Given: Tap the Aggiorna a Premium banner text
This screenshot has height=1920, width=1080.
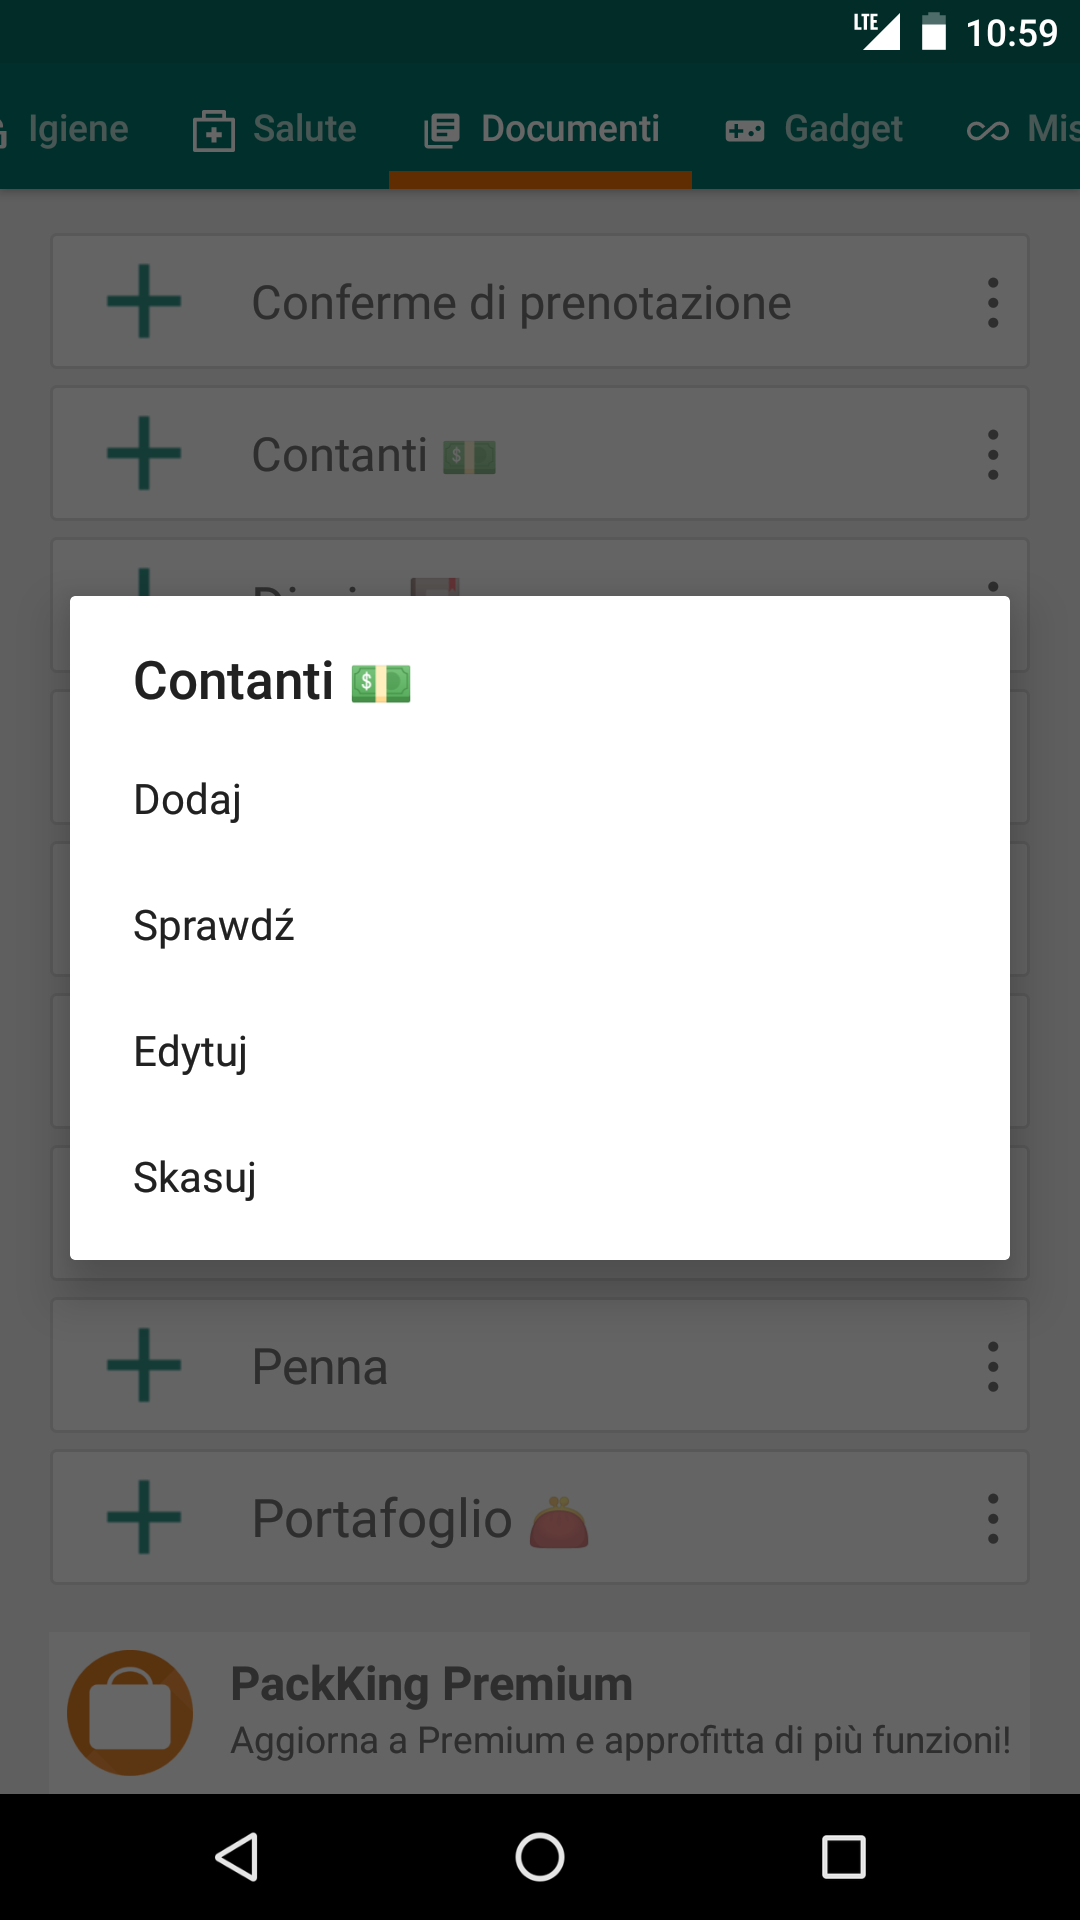Looking at the screenshot, I should tap(620, 1741).
